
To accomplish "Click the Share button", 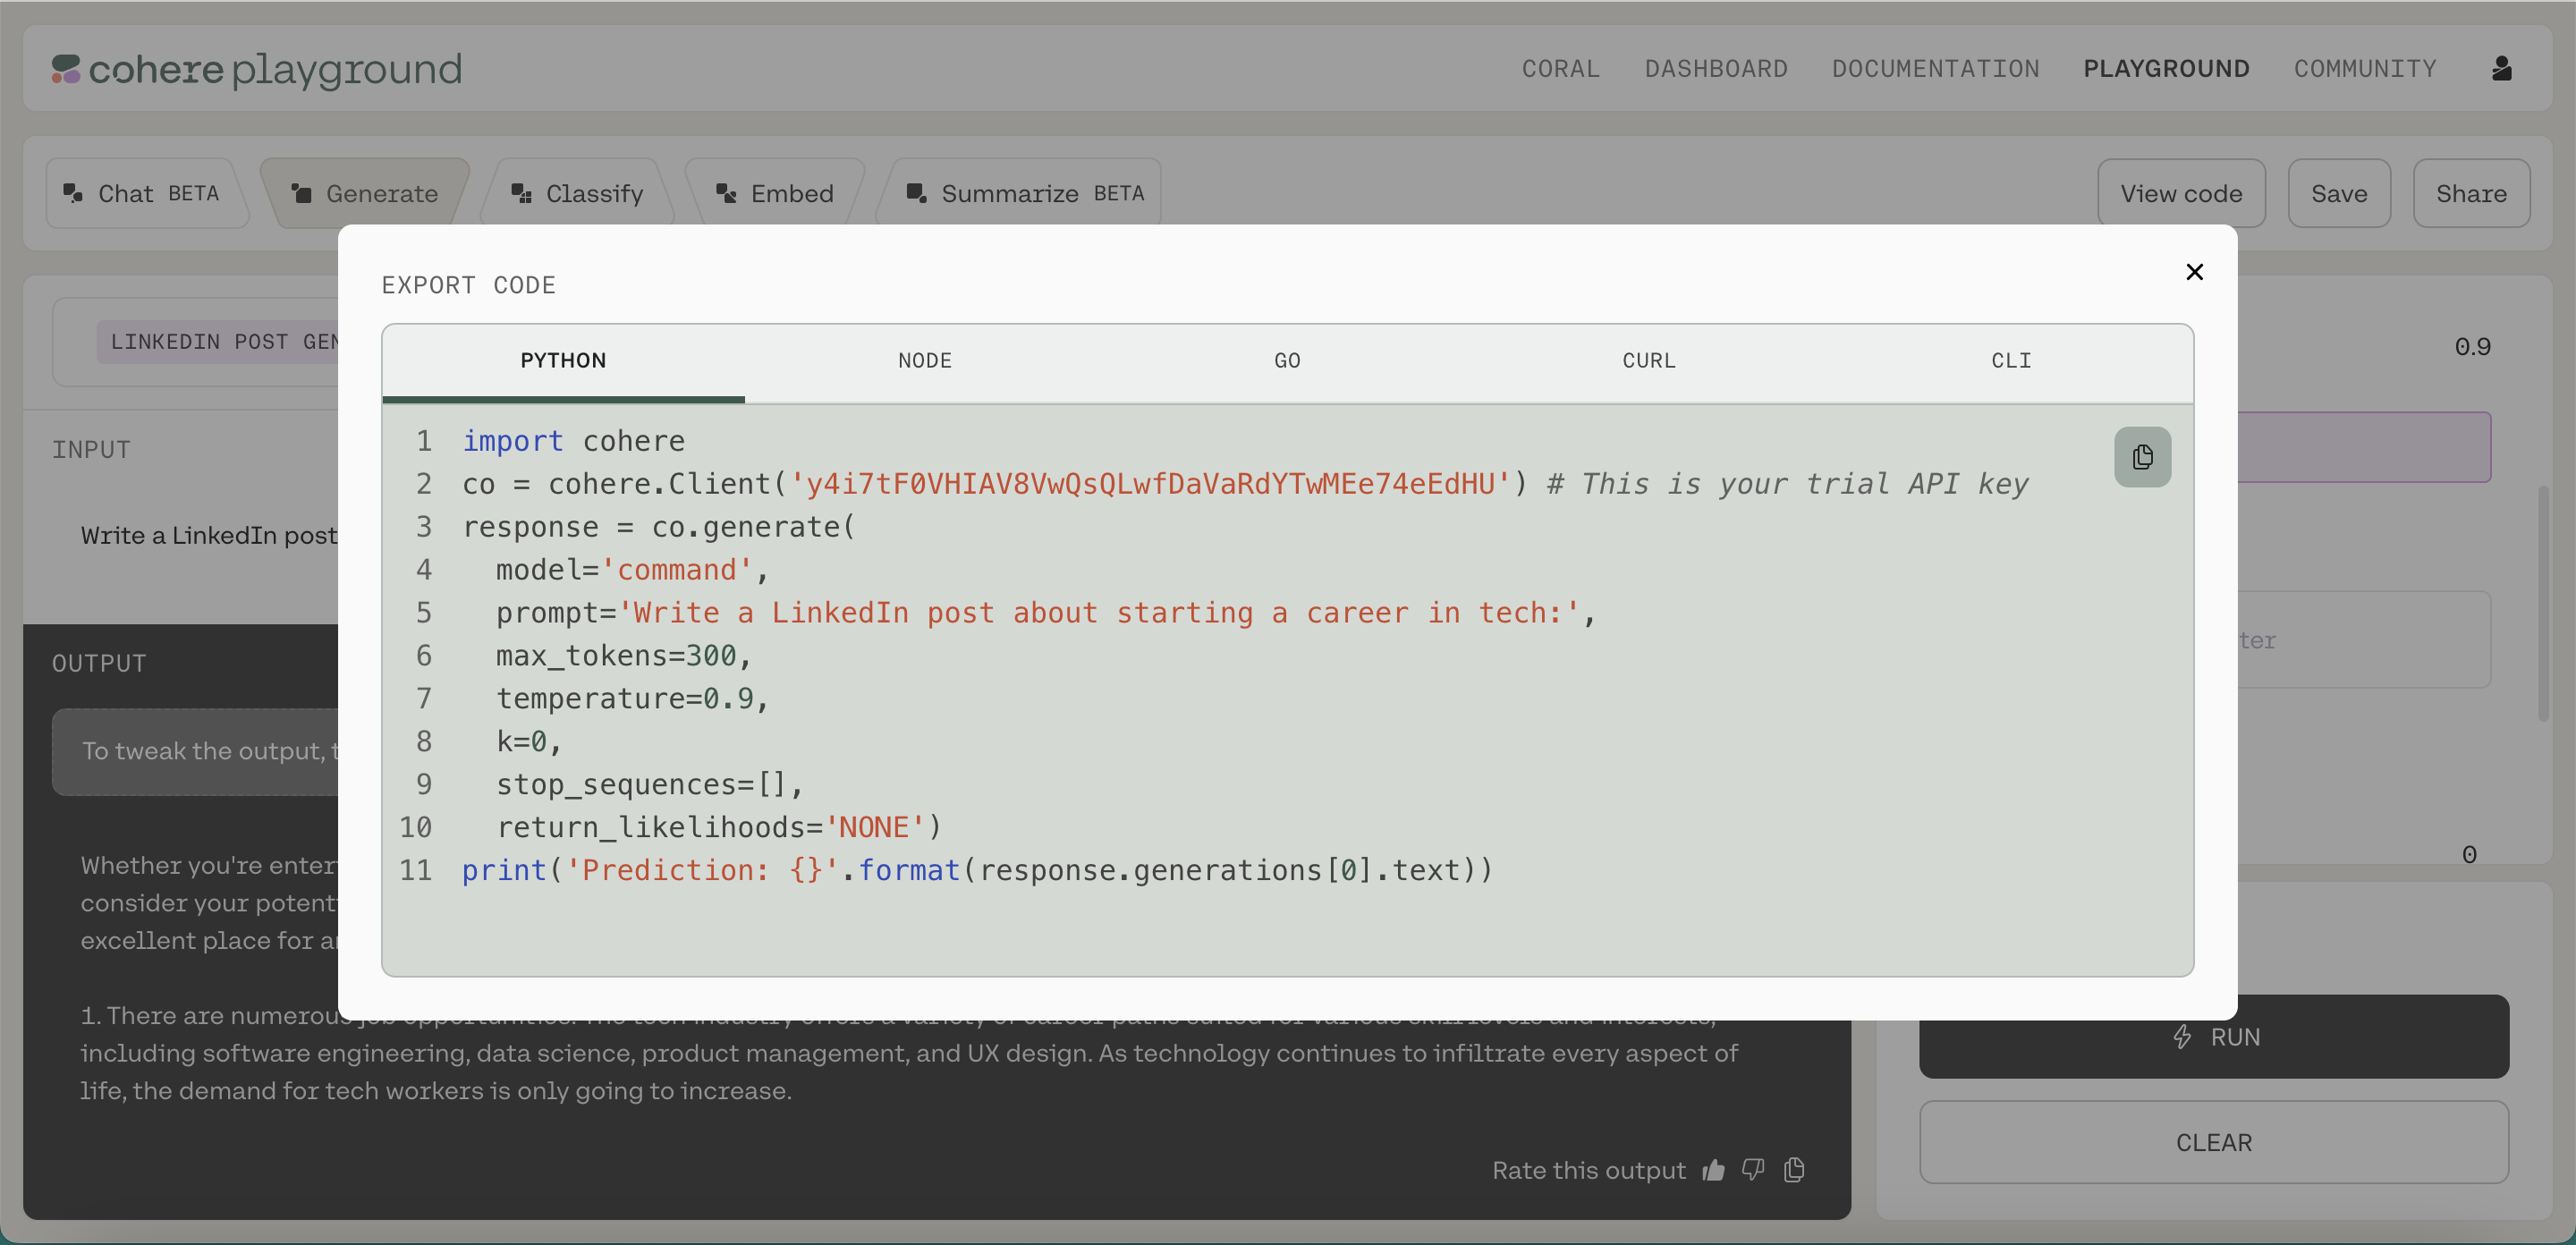I will tap(2470, 193).
